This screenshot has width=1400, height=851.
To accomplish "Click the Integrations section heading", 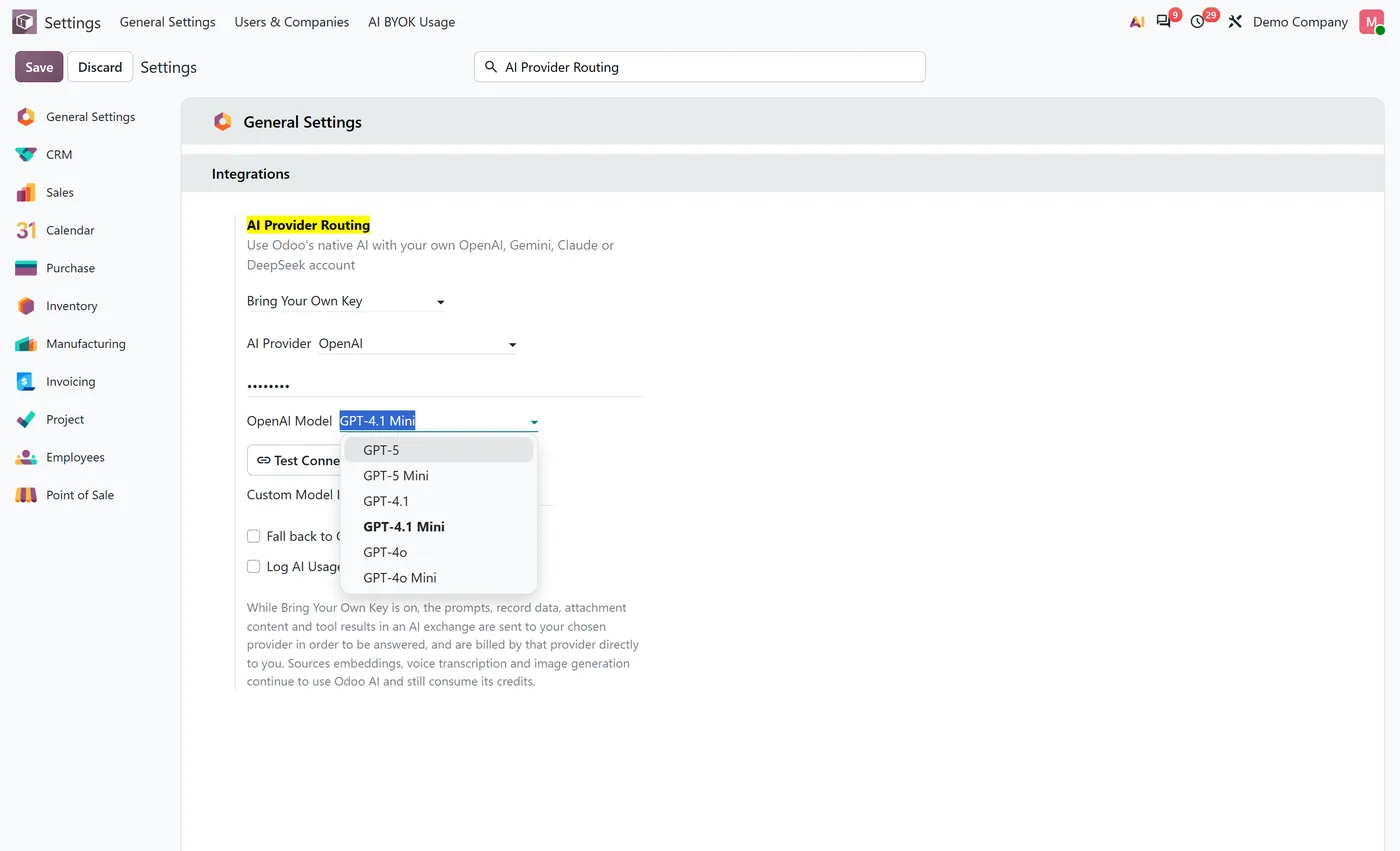I will click(x=251, y=174).
